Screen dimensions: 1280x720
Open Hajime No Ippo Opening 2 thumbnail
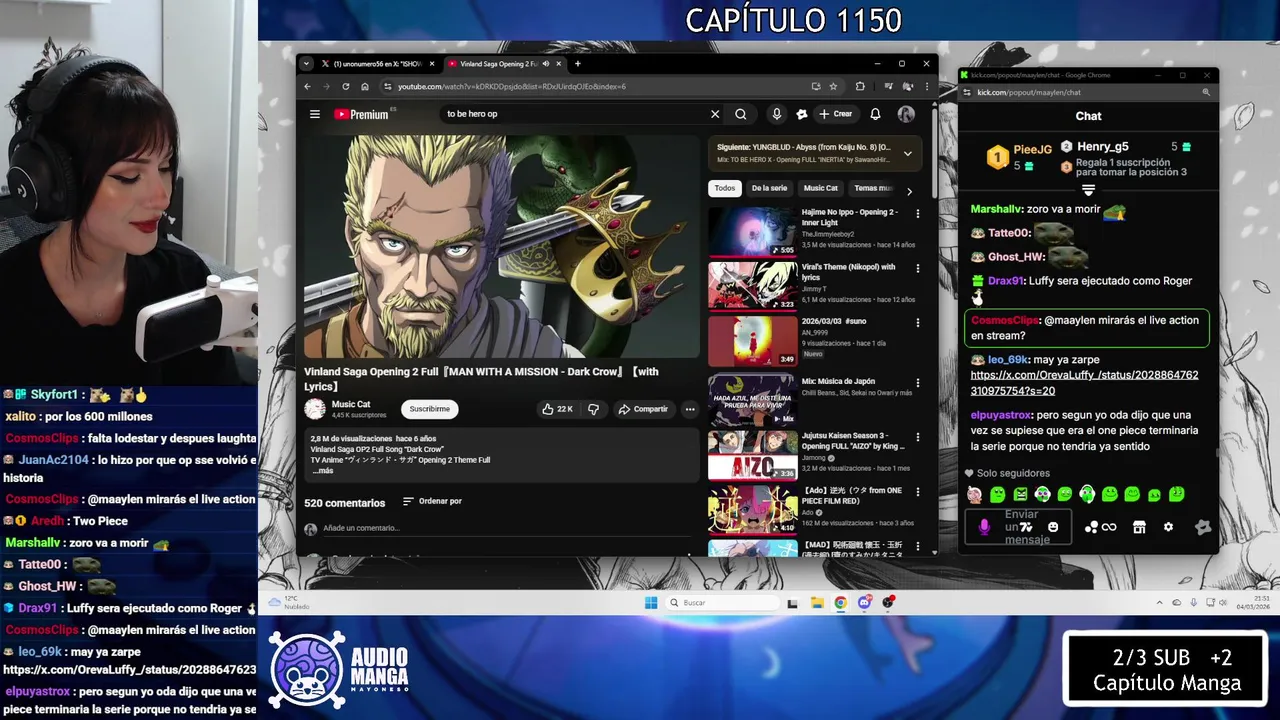click(753, 232)
